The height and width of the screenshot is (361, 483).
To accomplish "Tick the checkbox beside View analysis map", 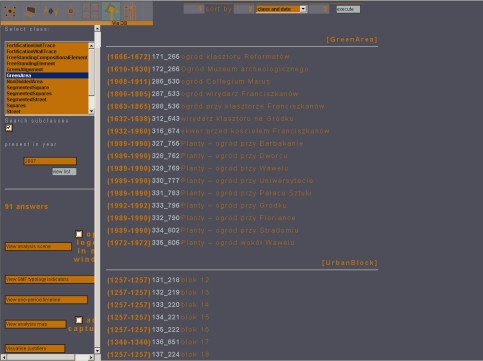I will [79, 320].
